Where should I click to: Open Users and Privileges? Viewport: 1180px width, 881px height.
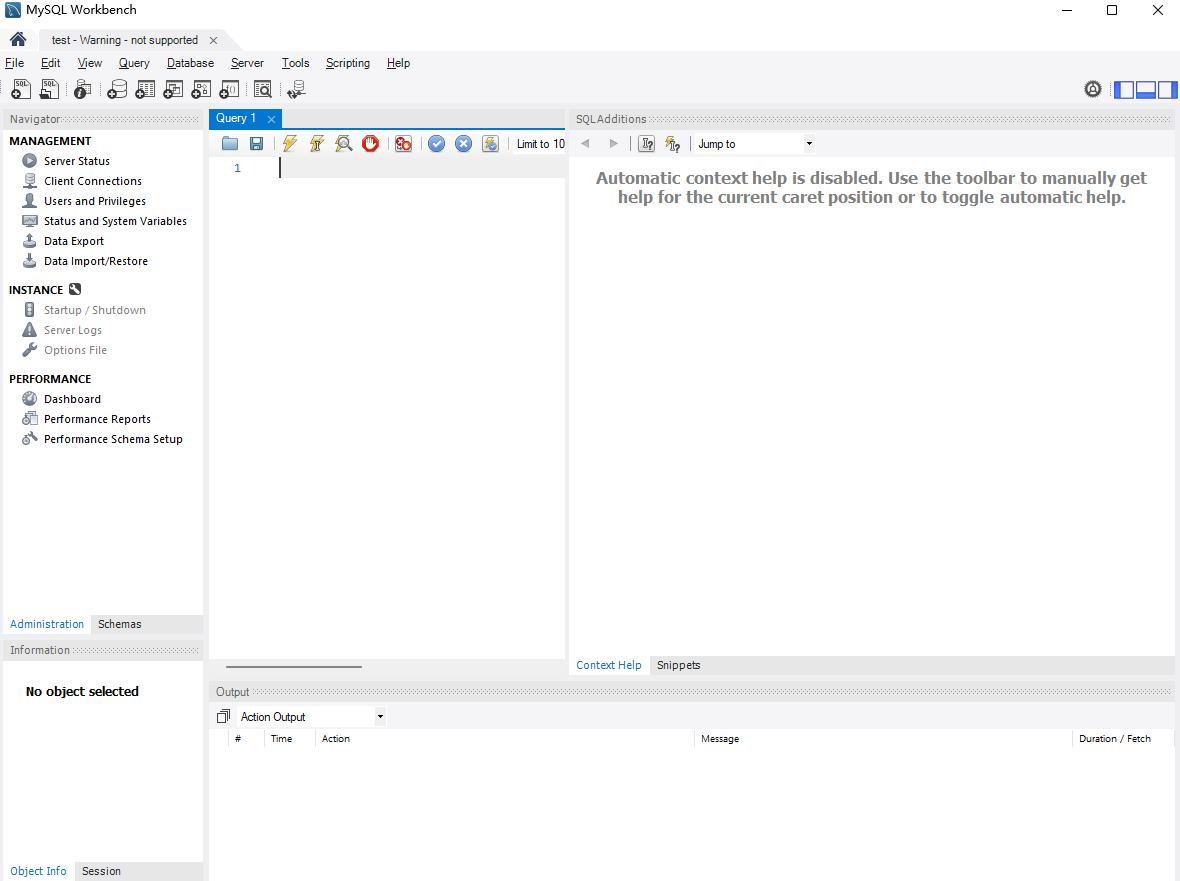tap(95, 201)
